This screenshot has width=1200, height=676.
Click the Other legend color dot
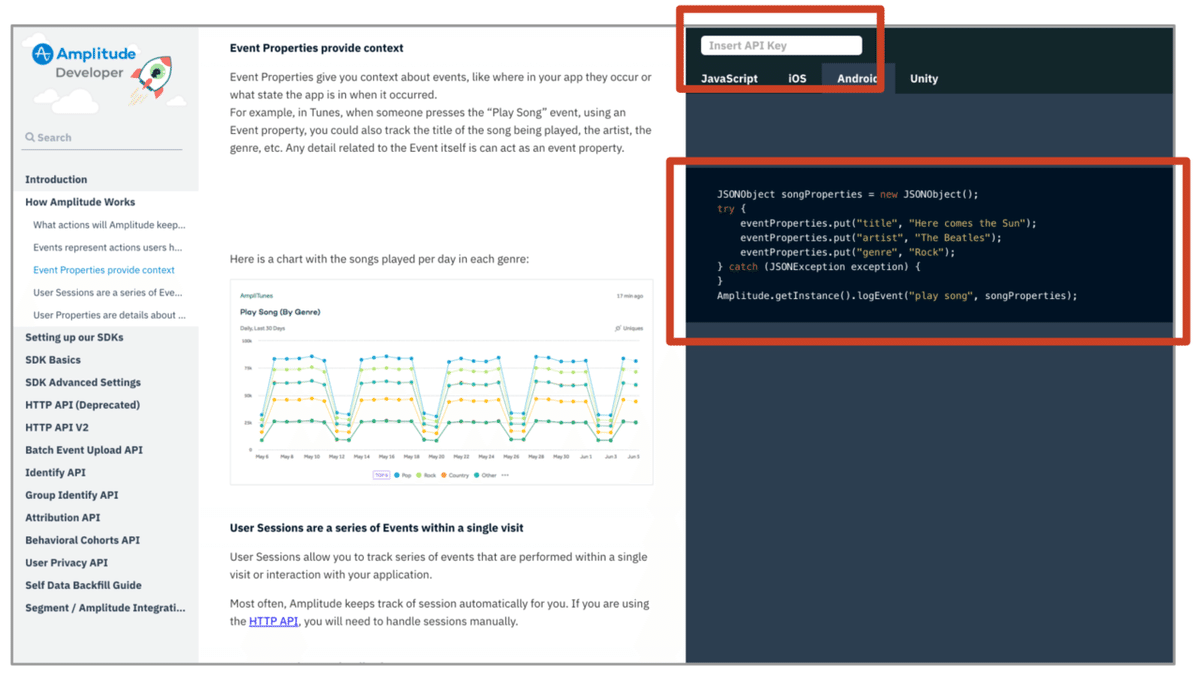(477, 475)
